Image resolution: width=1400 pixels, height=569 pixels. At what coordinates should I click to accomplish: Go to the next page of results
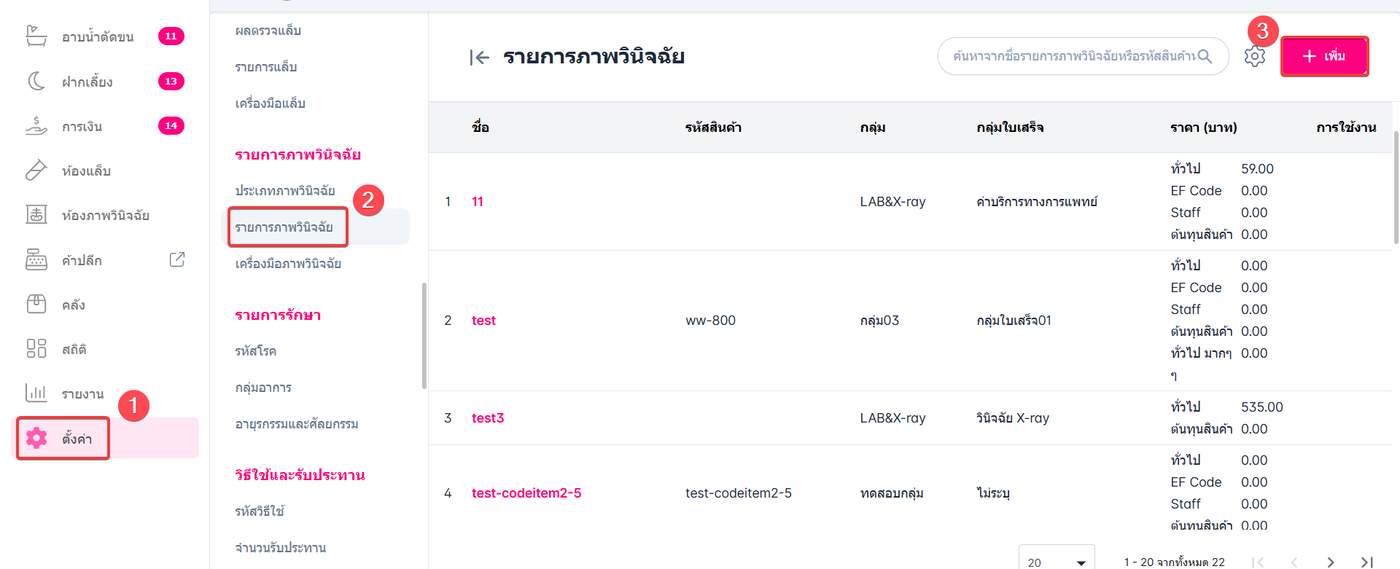[x=1330, y=562]
